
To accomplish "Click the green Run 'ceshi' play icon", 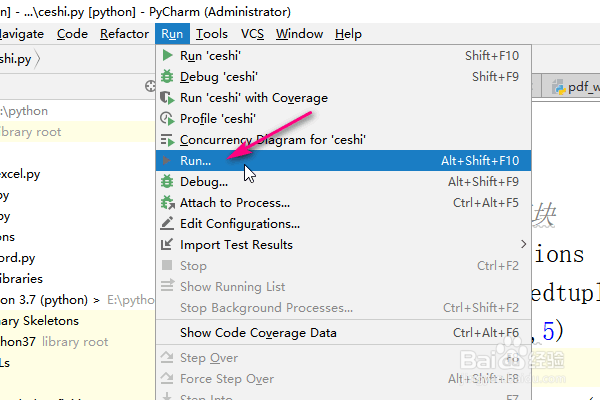I will pyautogui.click(x=167, y=56).
